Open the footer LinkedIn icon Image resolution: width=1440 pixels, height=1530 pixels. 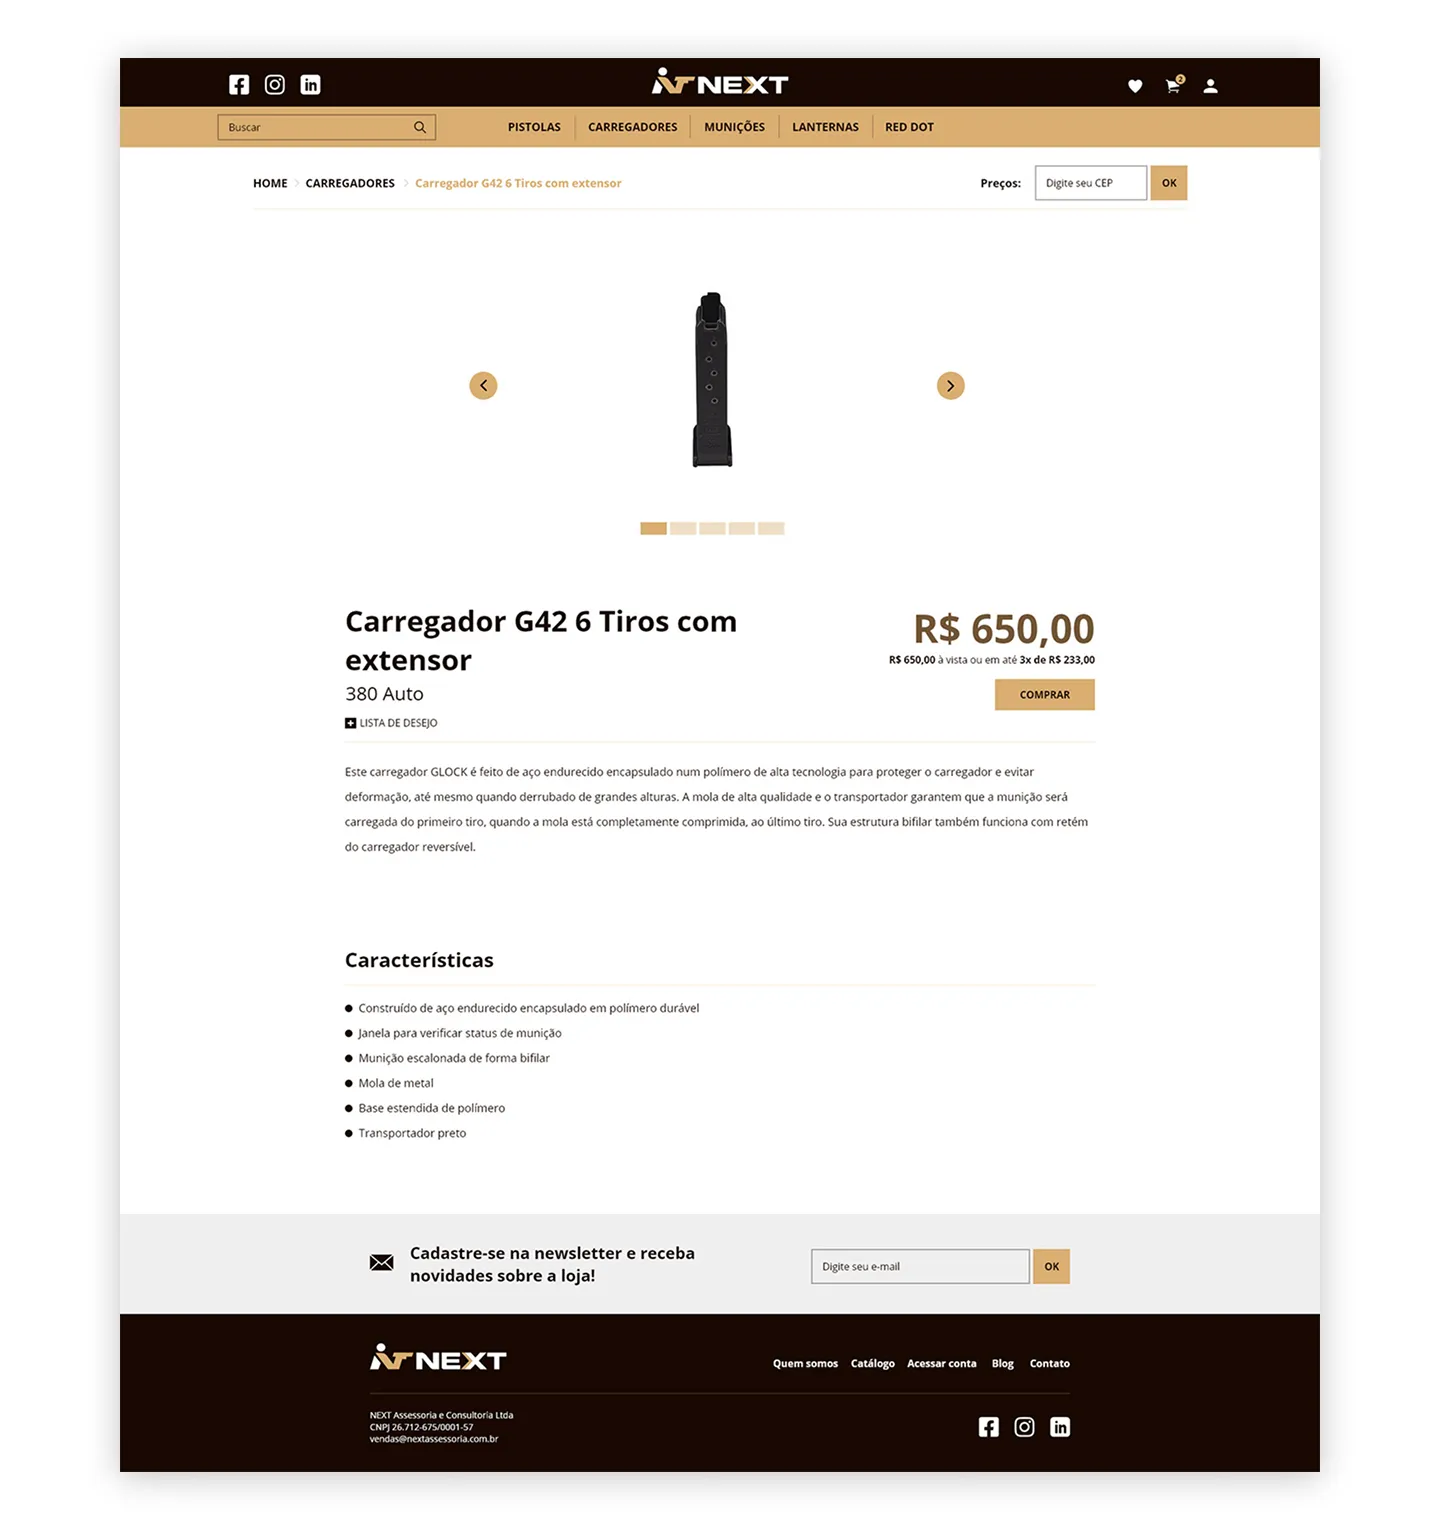point(1060,1427)
